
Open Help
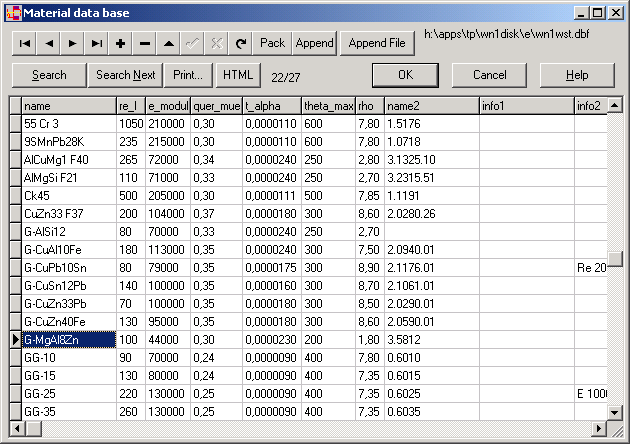click(x=577, y=75)
